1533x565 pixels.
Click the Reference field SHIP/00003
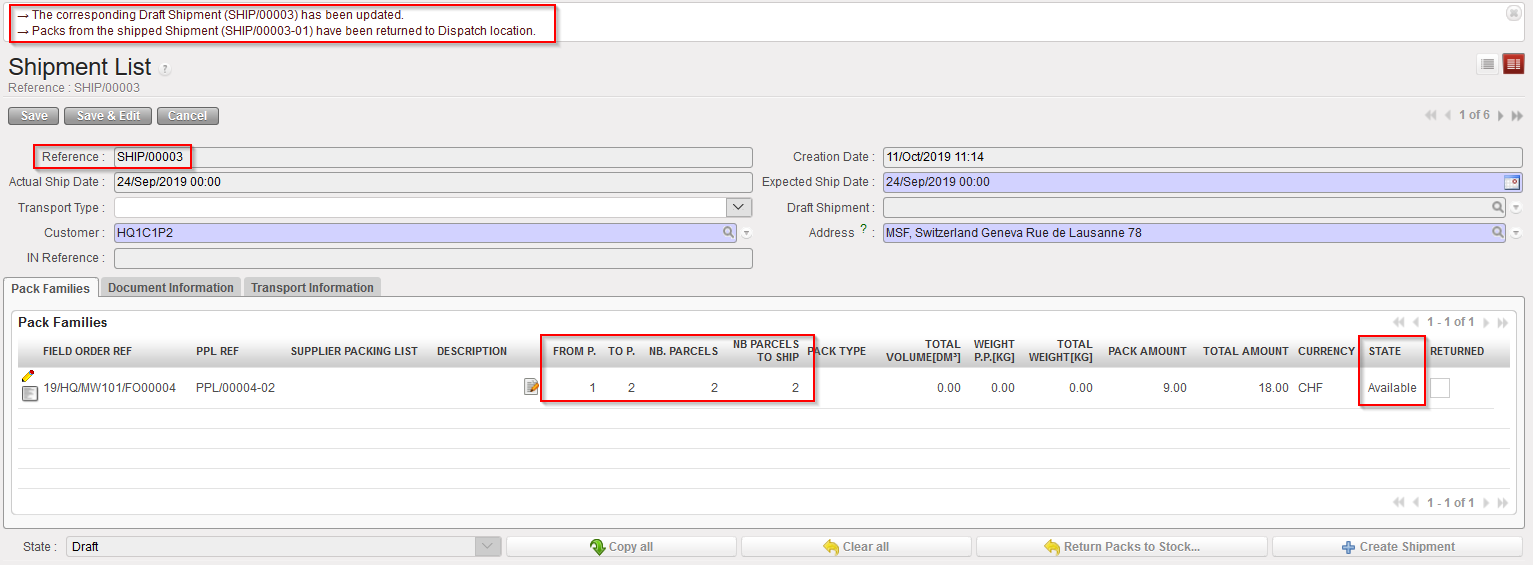click(x=433, y=157)
